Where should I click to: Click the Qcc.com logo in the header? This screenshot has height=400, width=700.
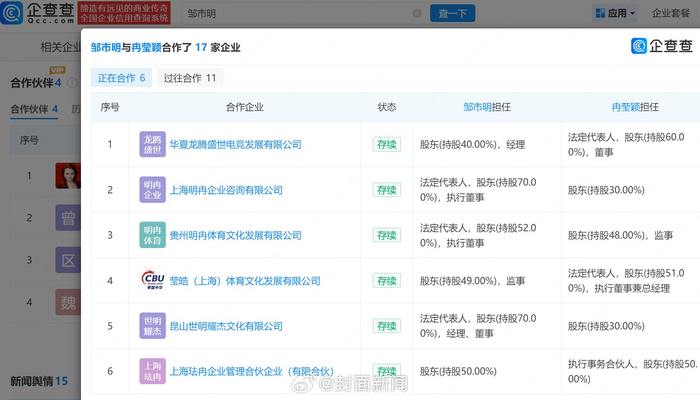click(x=37, y=13)
